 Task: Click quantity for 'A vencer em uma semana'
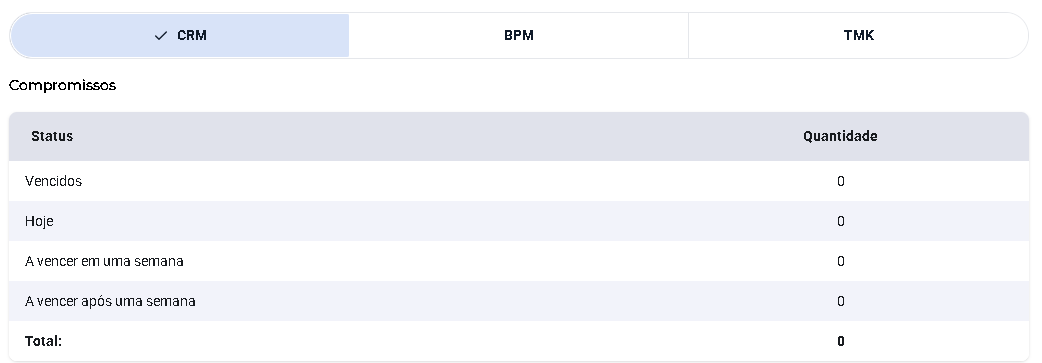(841, 261)
